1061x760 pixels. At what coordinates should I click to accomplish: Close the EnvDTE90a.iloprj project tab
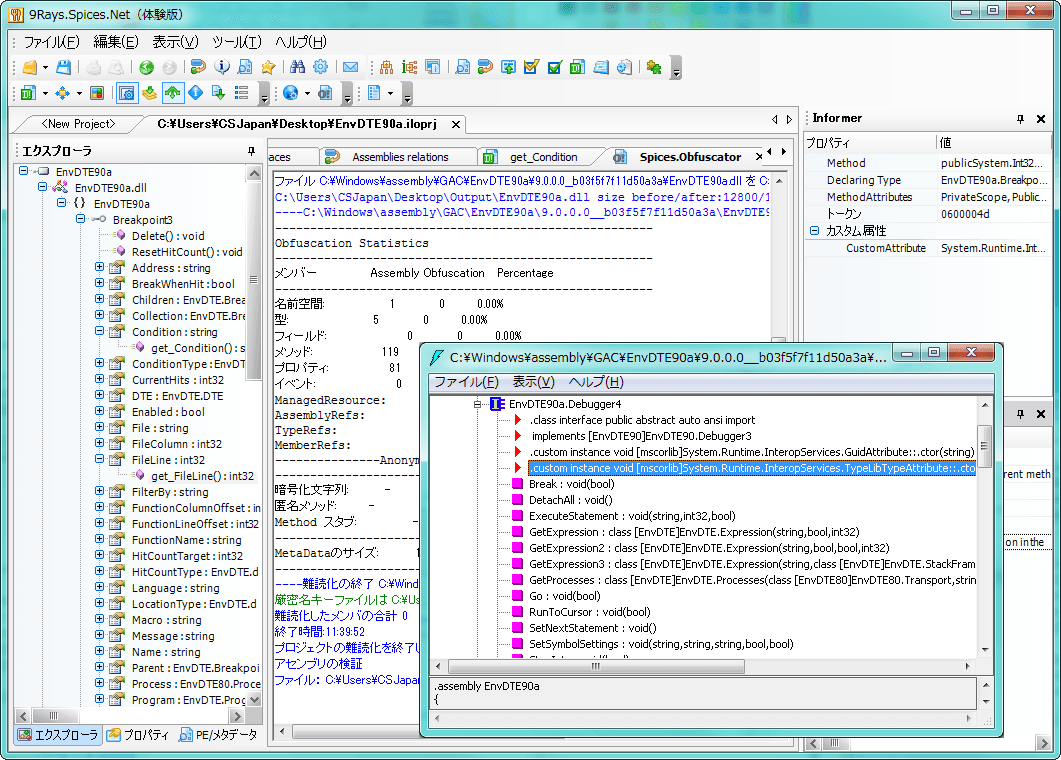456,125
